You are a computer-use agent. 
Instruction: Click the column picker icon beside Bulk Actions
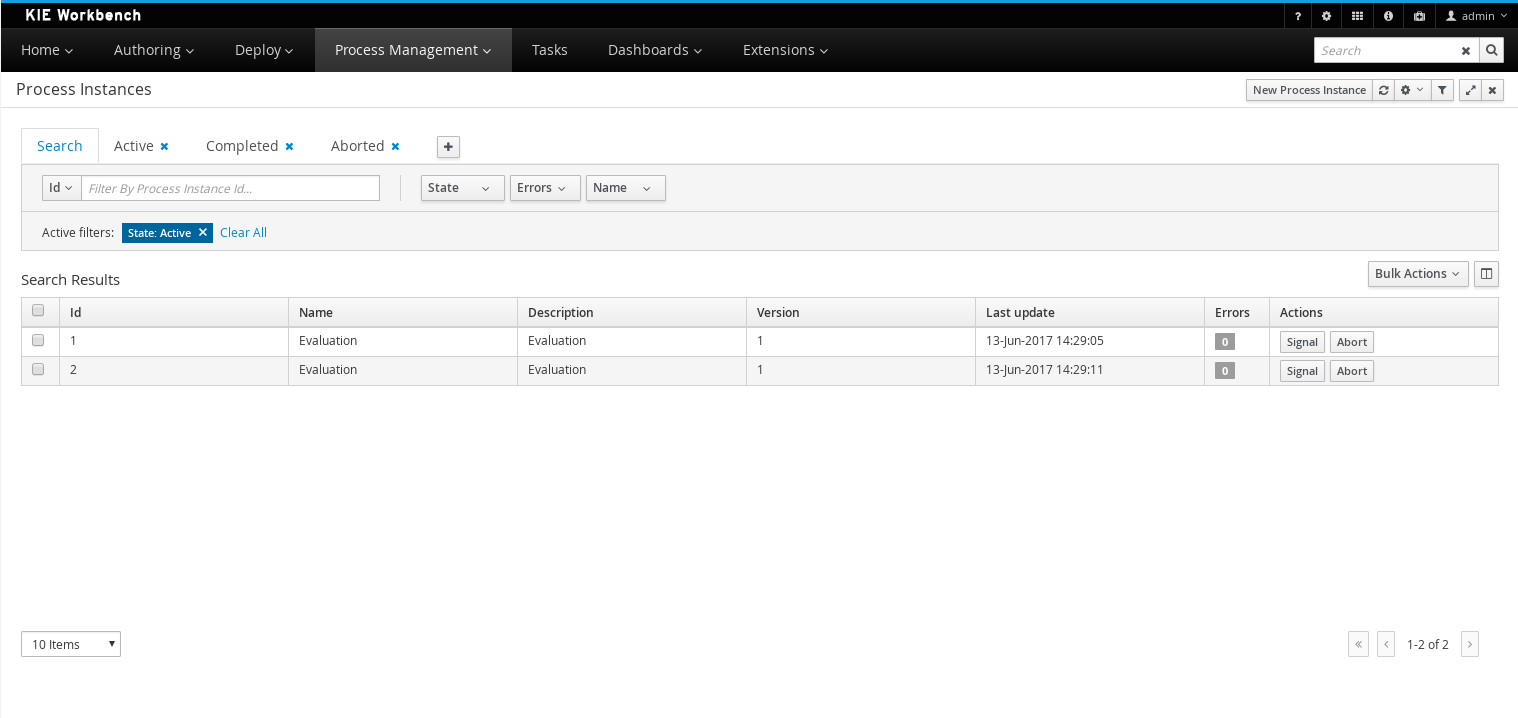[x=1486, y=274]
